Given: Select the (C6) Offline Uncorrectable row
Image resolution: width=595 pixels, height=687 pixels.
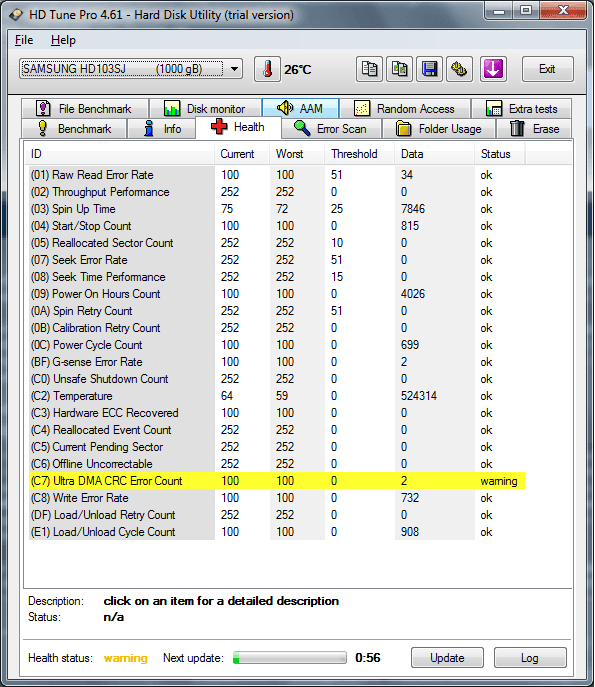Looking at the screenshot, I should [277, 464].
